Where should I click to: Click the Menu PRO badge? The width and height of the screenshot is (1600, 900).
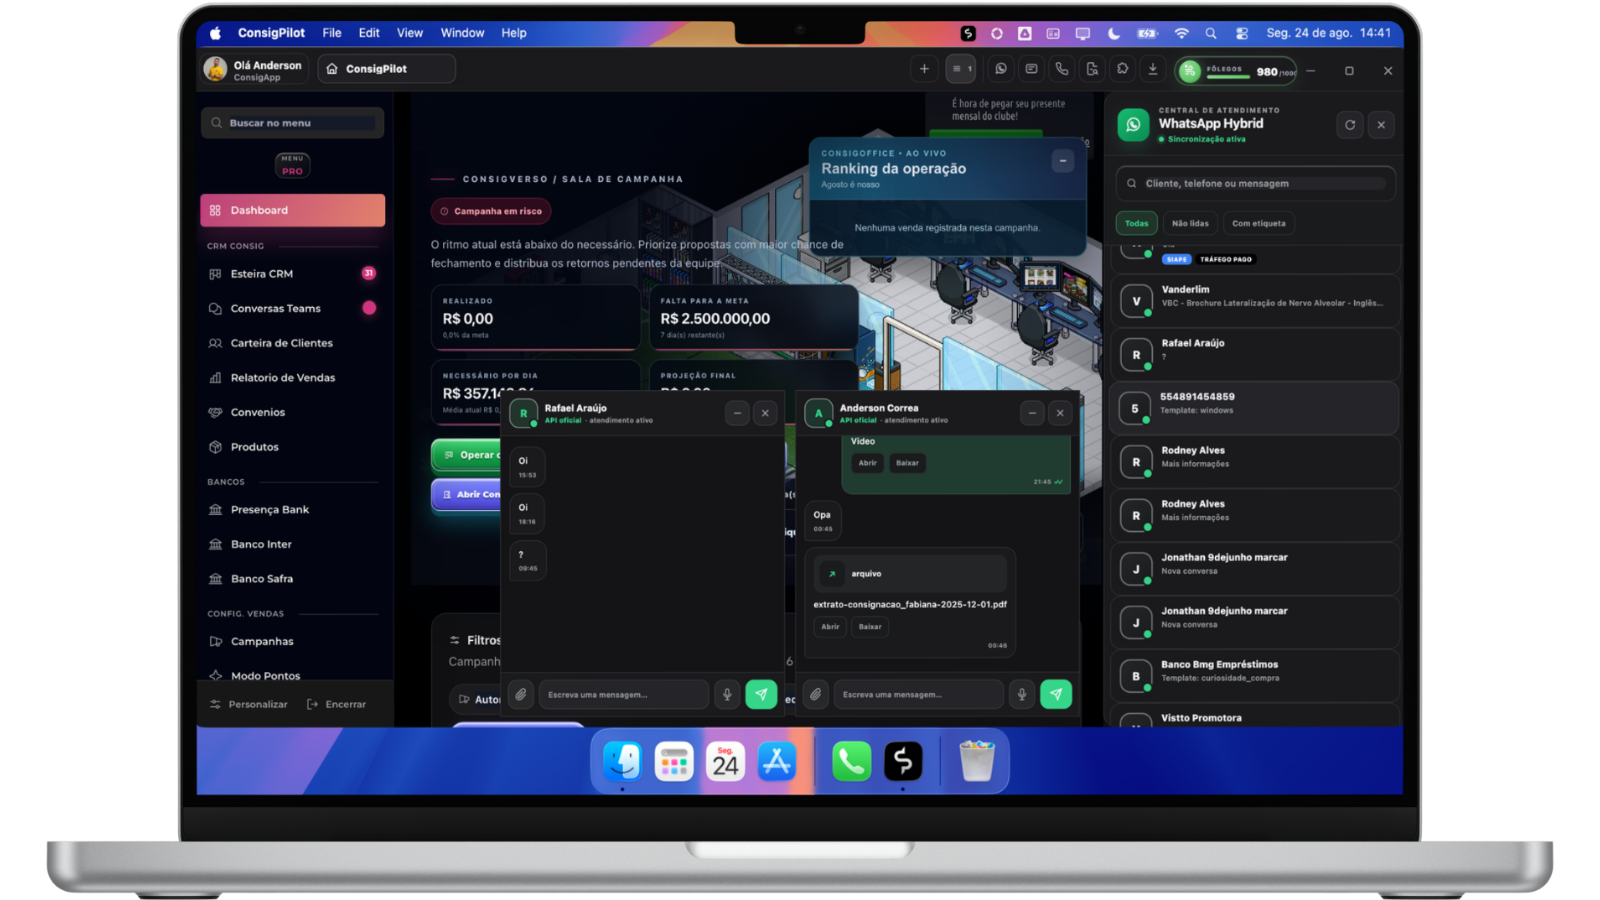[292, 165]
